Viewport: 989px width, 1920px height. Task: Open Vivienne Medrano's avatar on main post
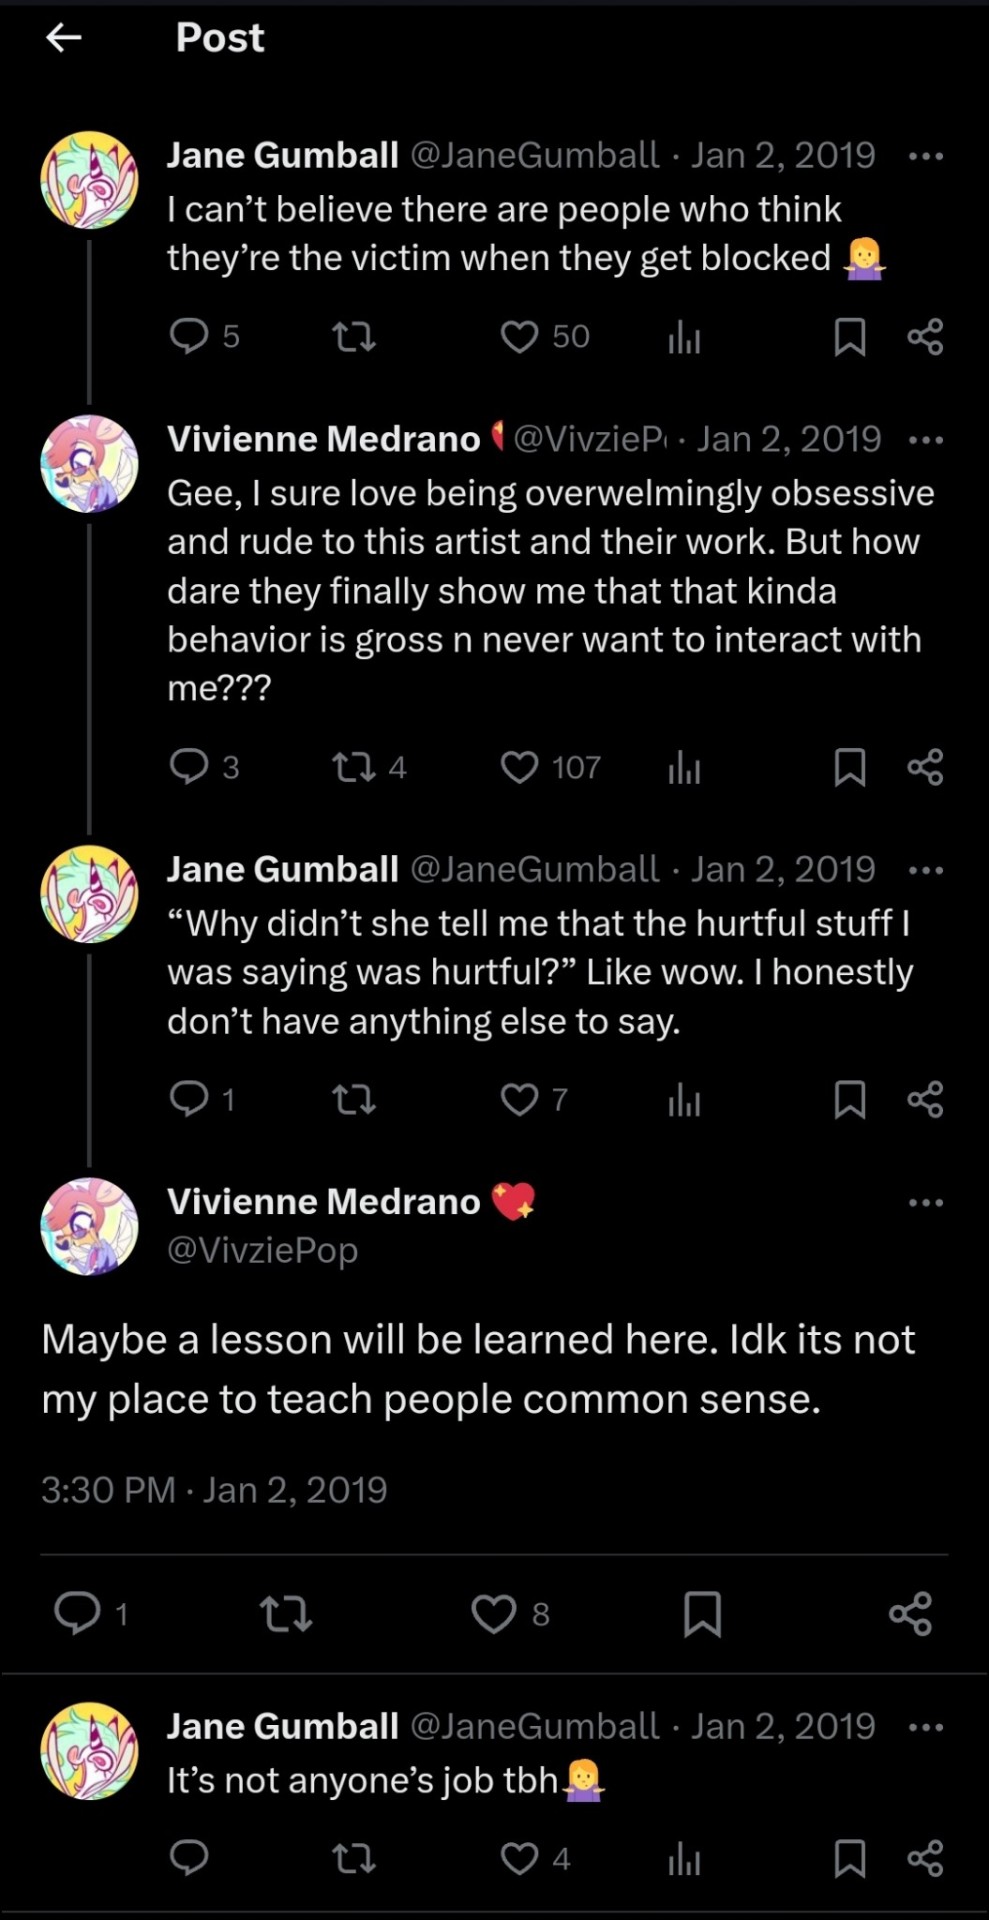click(x=89, y=1226)
